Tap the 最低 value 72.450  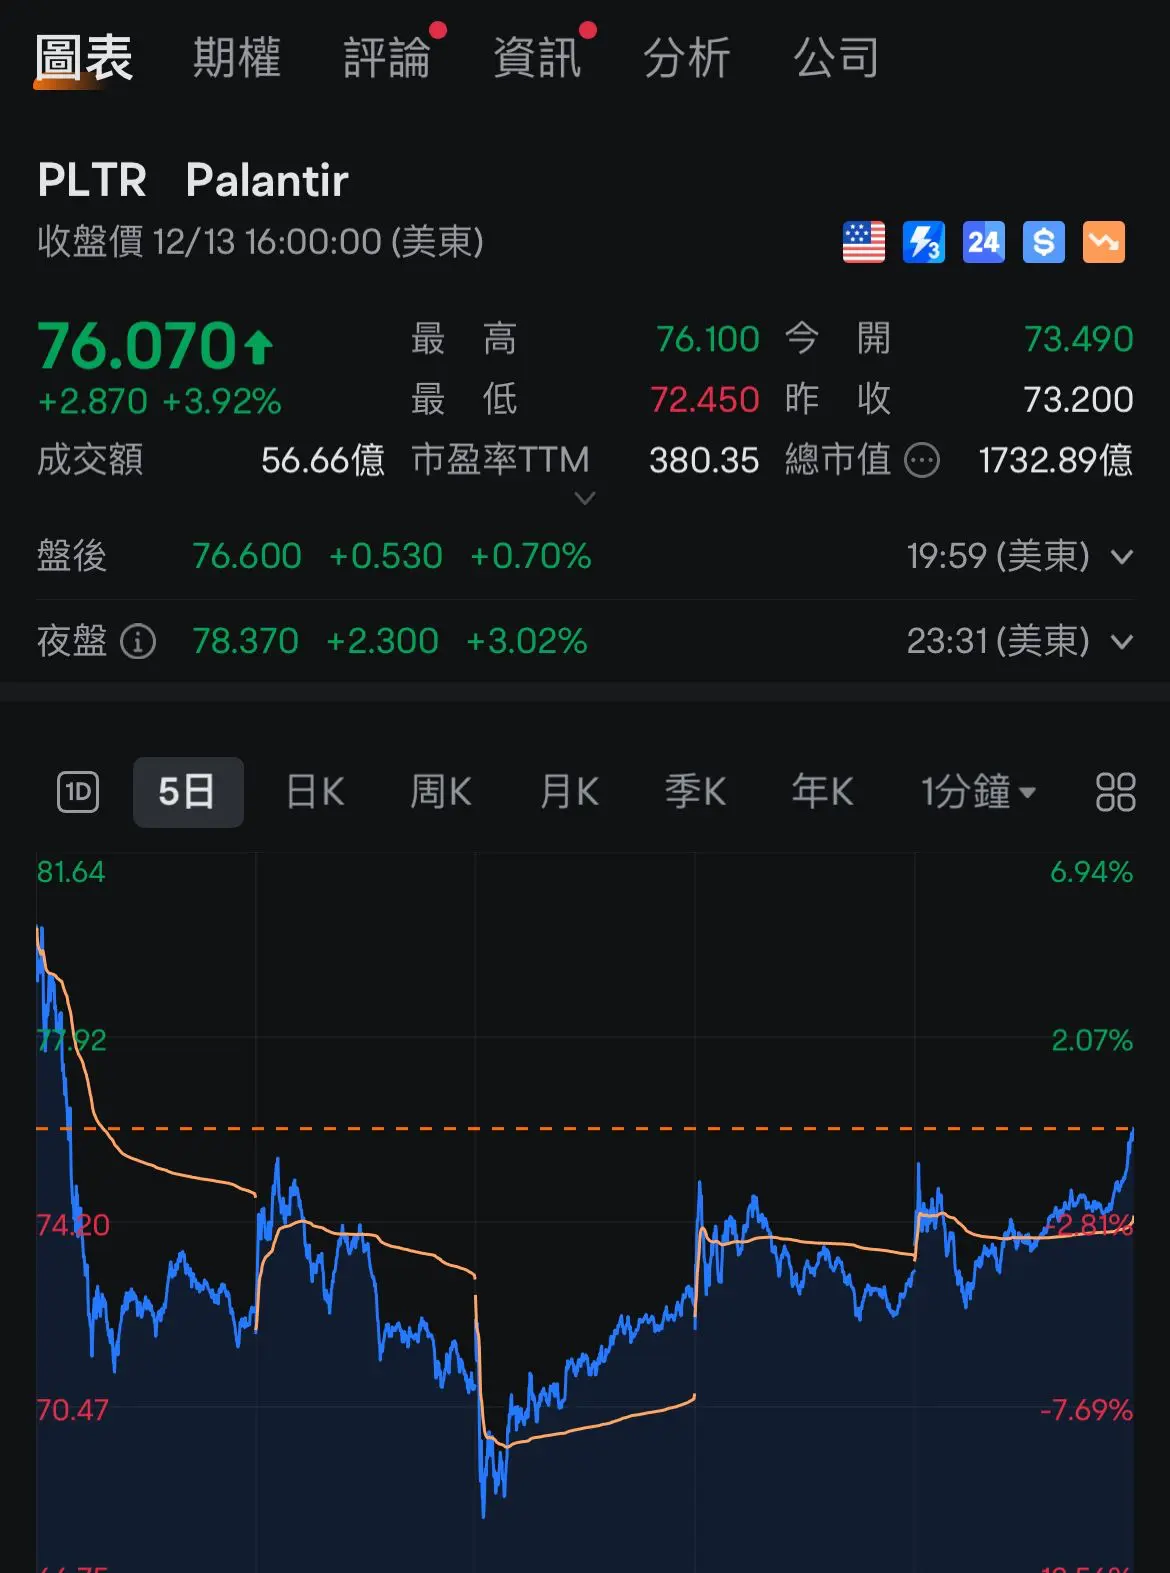click(705, 400)
